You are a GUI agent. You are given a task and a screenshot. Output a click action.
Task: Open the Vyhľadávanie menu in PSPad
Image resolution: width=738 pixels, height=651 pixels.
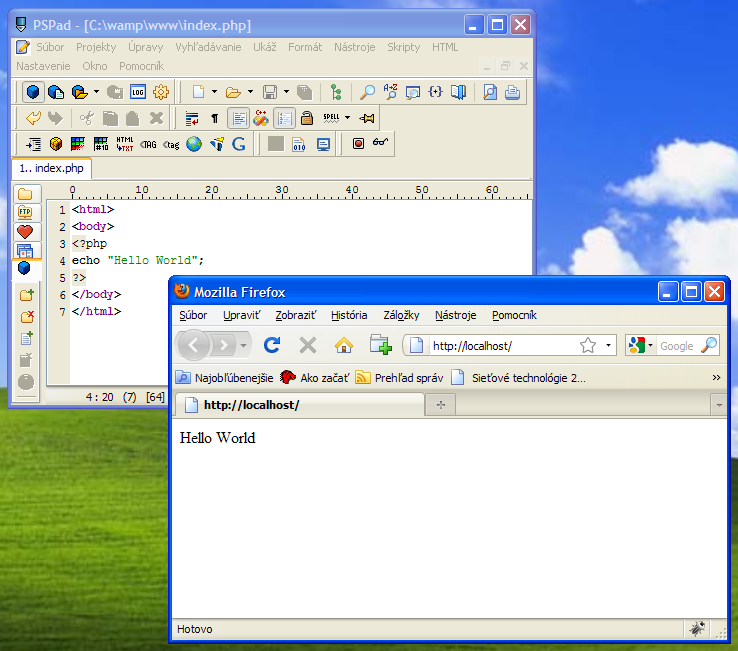(208, 47)
